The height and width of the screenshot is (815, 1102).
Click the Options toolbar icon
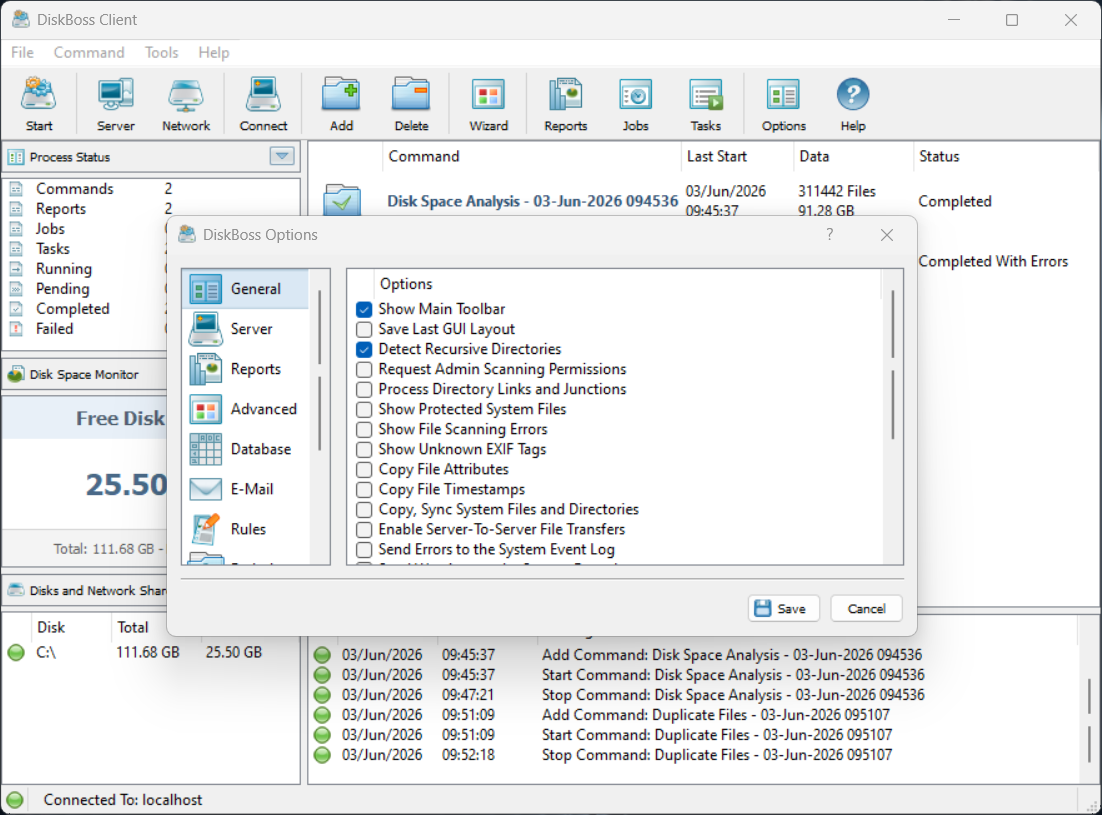783,104
